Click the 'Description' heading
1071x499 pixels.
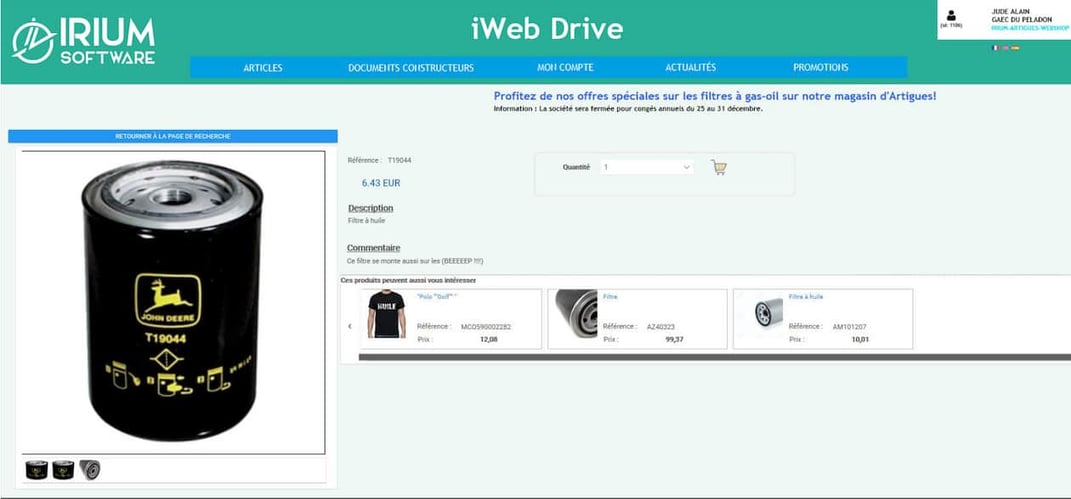tap(370, 208)
